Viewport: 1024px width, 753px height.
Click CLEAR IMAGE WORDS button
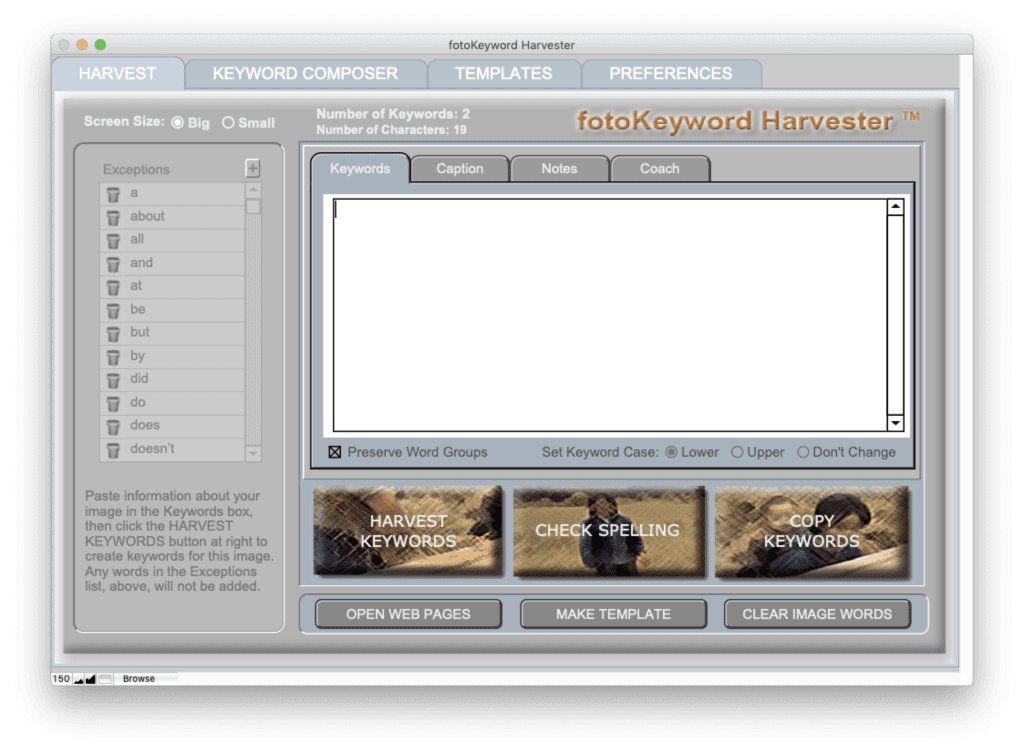coord(817,614)
